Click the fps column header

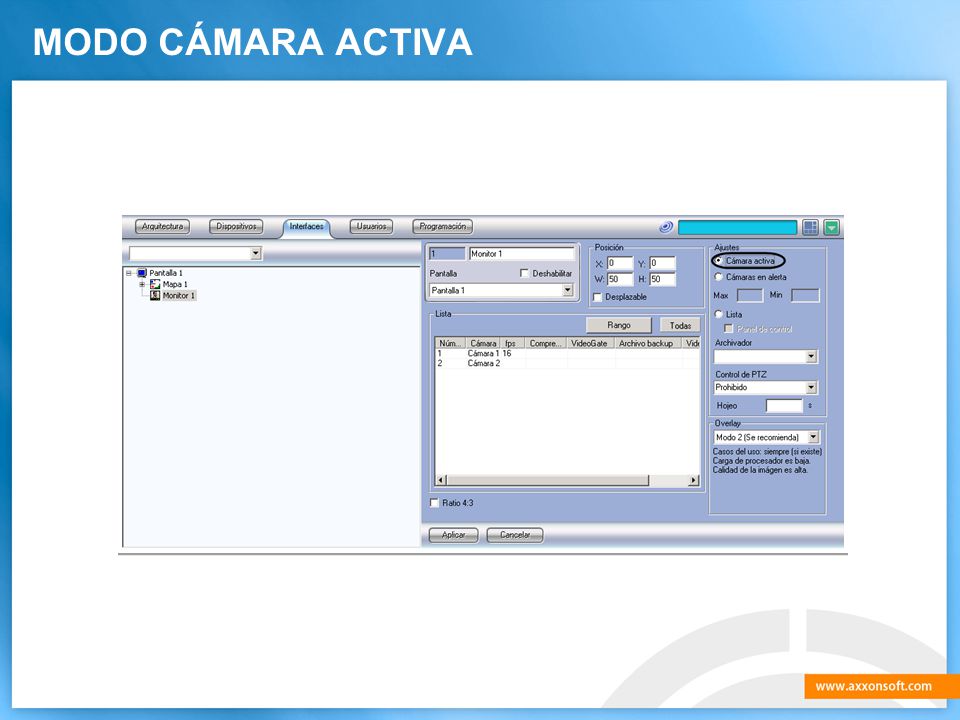[x=512, y=343]
